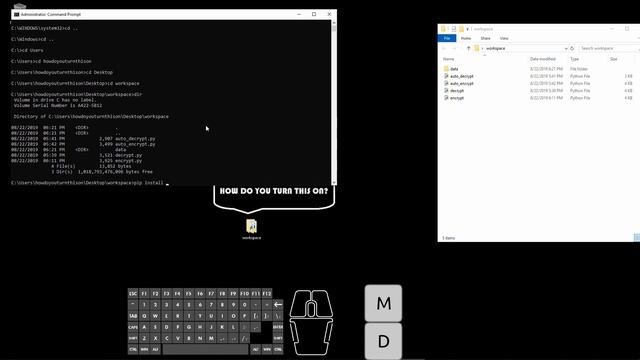Select the auto_decrypt Python file icon
This screenshot has width=640, height=360.
(x=446, y=76)
